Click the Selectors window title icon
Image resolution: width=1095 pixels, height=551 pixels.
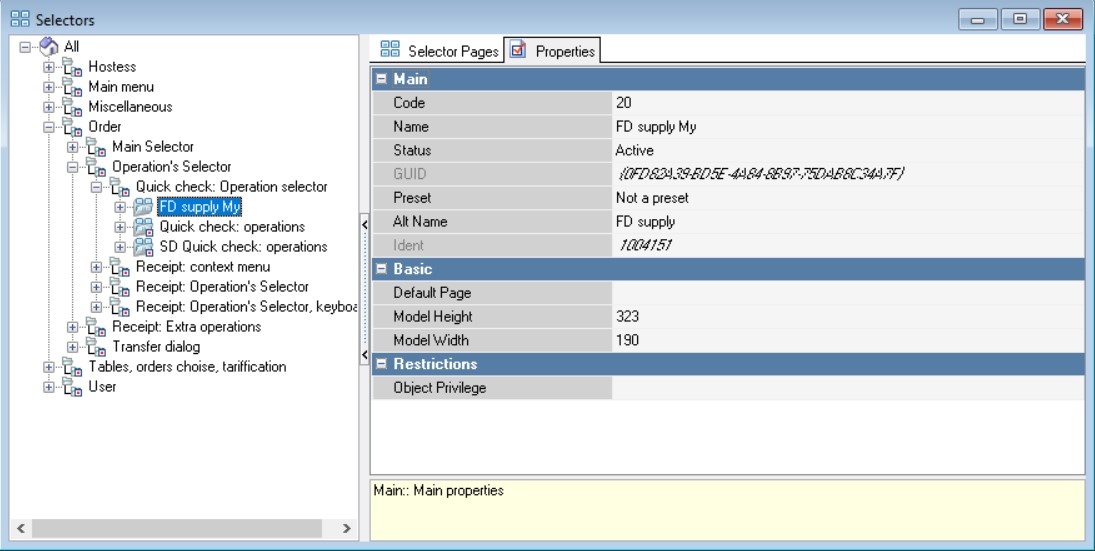coord(19,19)
